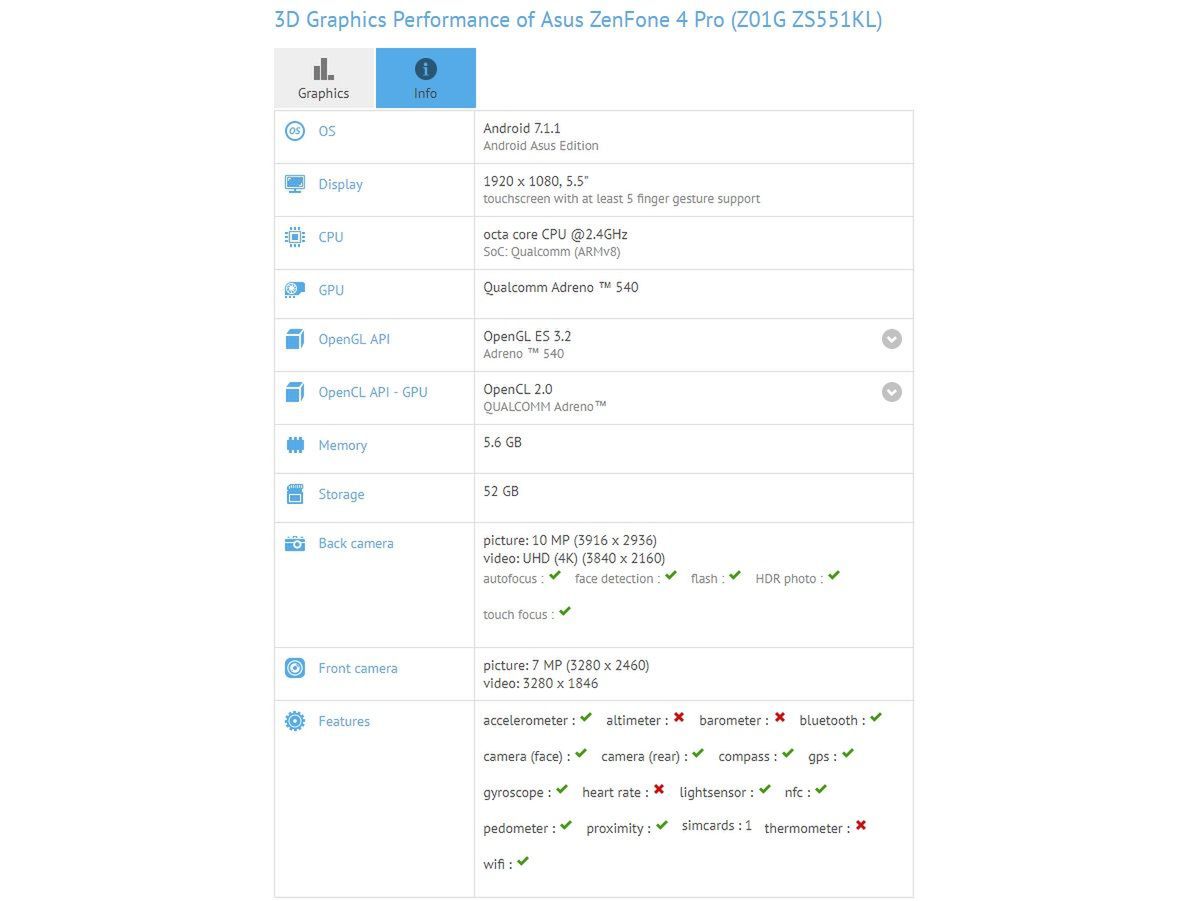Click the Back camera icon
The width and height of the screenshot is (1181, 901).
[x=294, y=543]
